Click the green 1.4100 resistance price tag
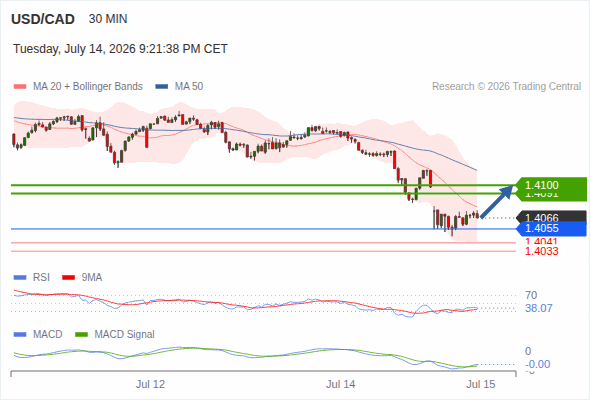 click(550, 185)
